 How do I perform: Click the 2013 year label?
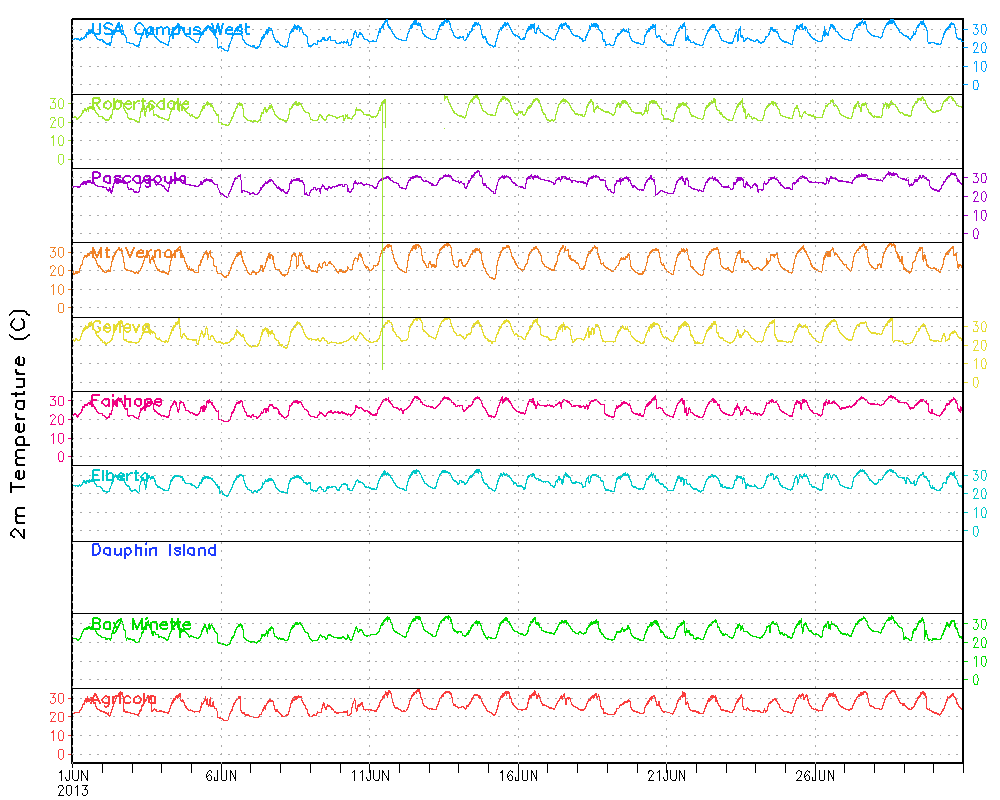click(73, 790)
